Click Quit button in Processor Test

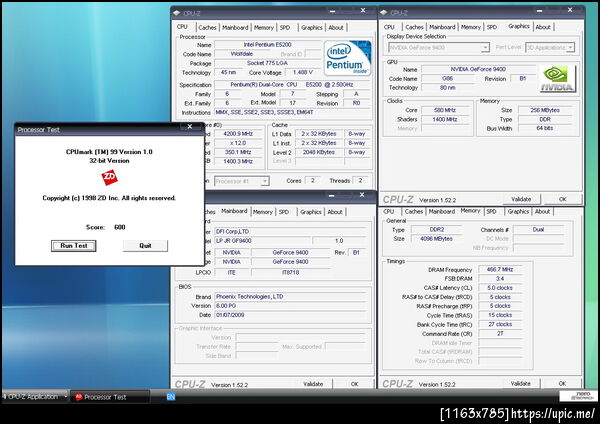[145, 246]
